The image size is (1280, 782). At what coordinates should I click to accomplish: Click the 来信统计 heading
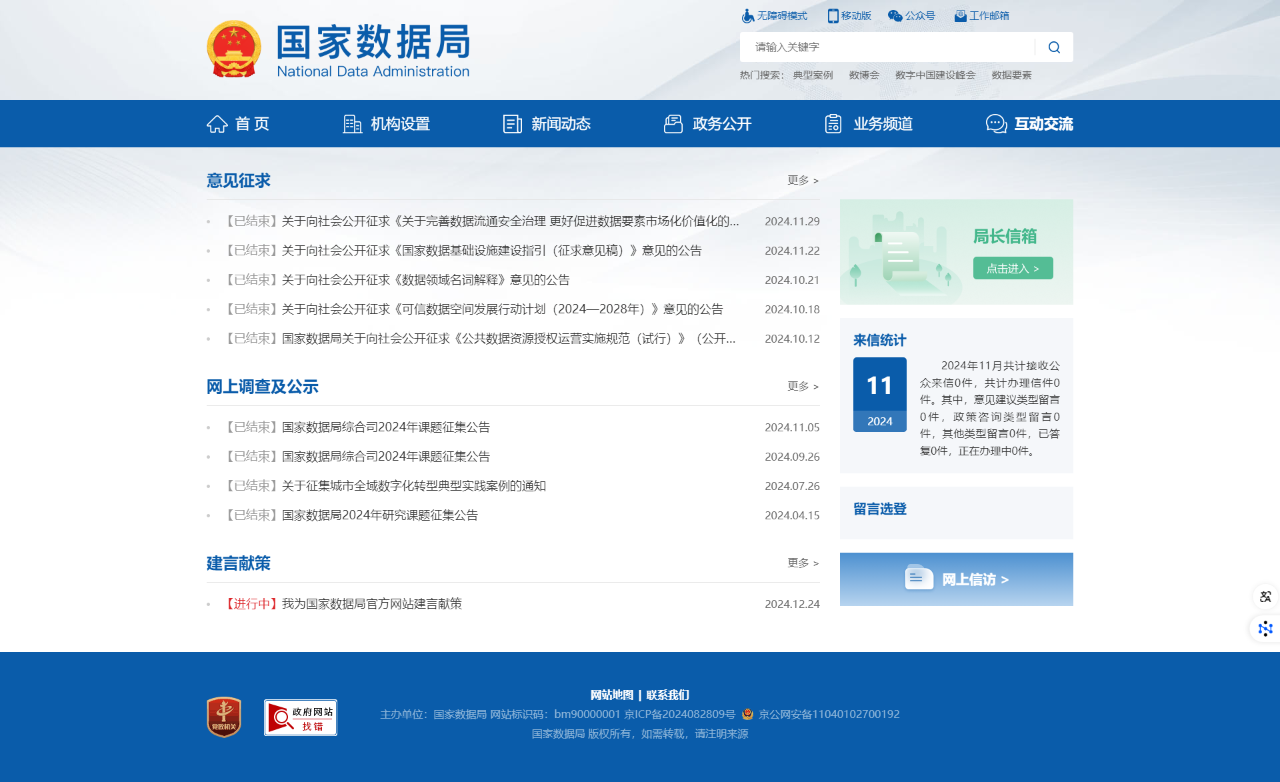(880, 340)
